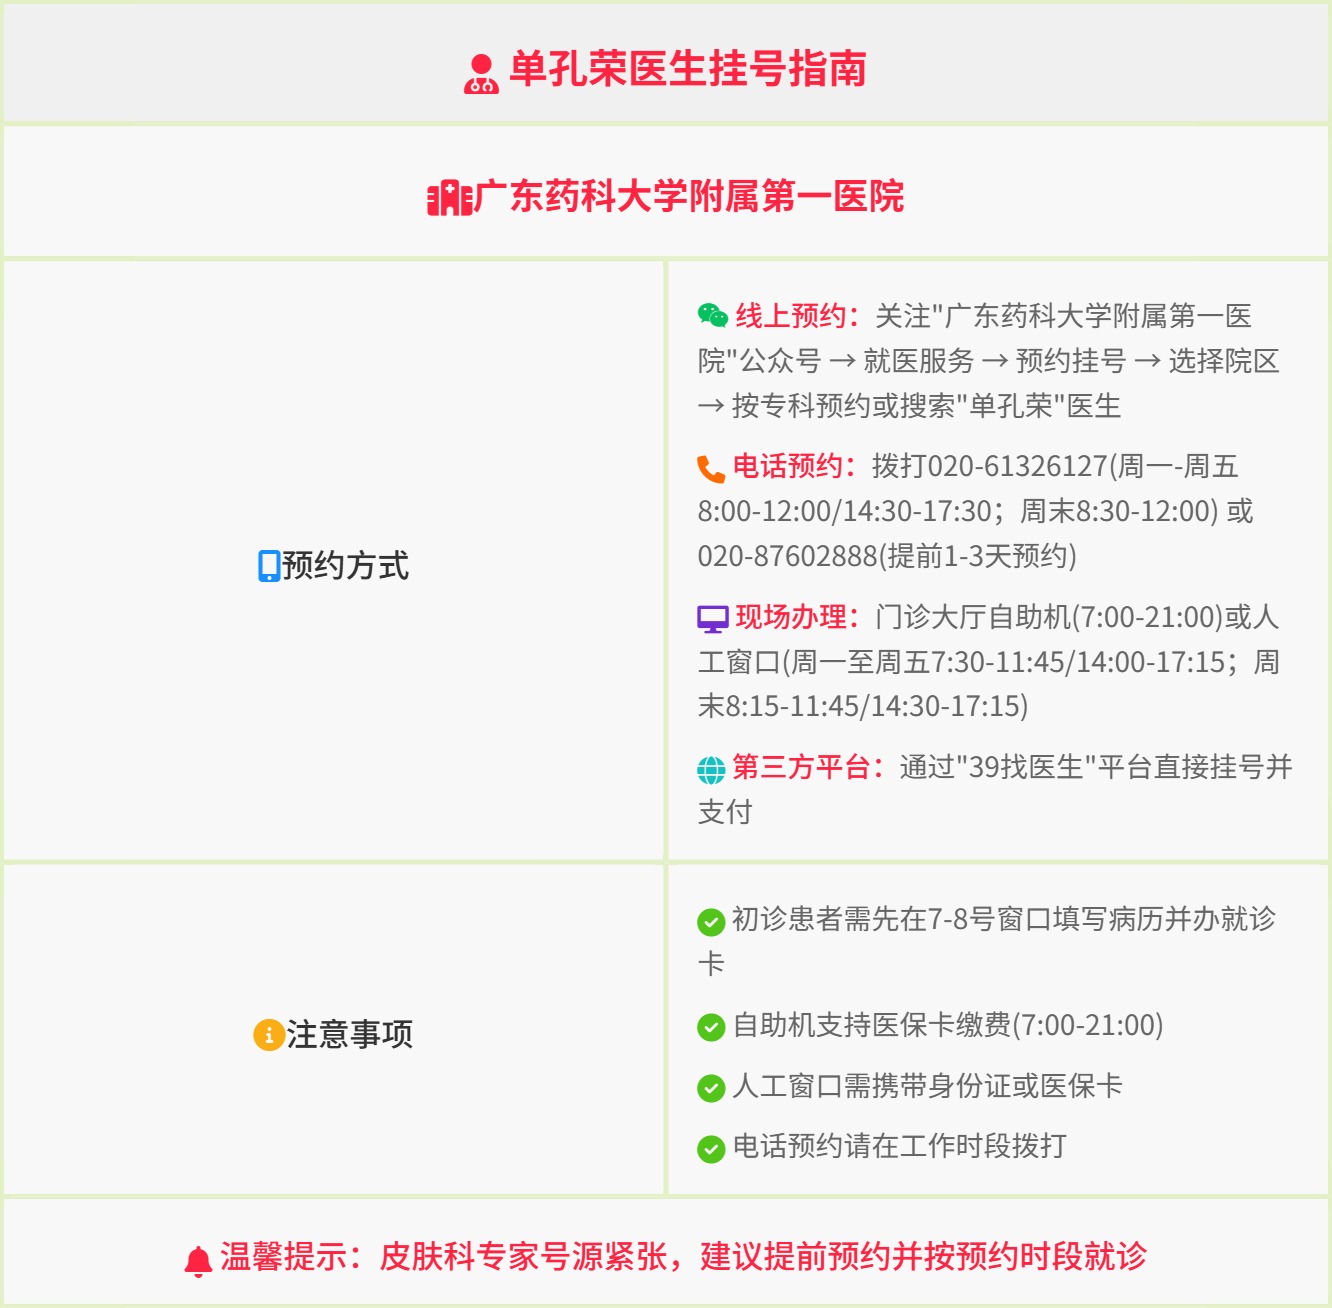This screenshot has width=1332, height=1308.
Task: Click the phone number 020-87602888
Action: (788, 556)
